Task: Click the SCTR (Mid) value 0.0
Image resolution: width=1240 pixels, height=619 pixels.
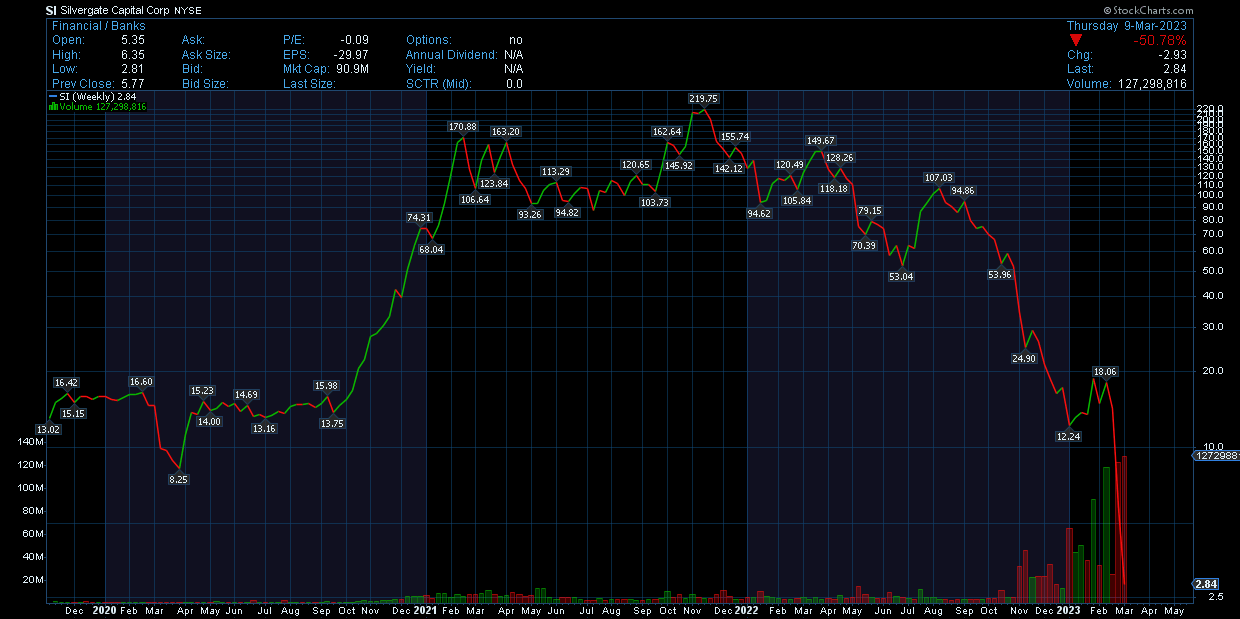Action: pyautogui.click(x=514, y=84)
